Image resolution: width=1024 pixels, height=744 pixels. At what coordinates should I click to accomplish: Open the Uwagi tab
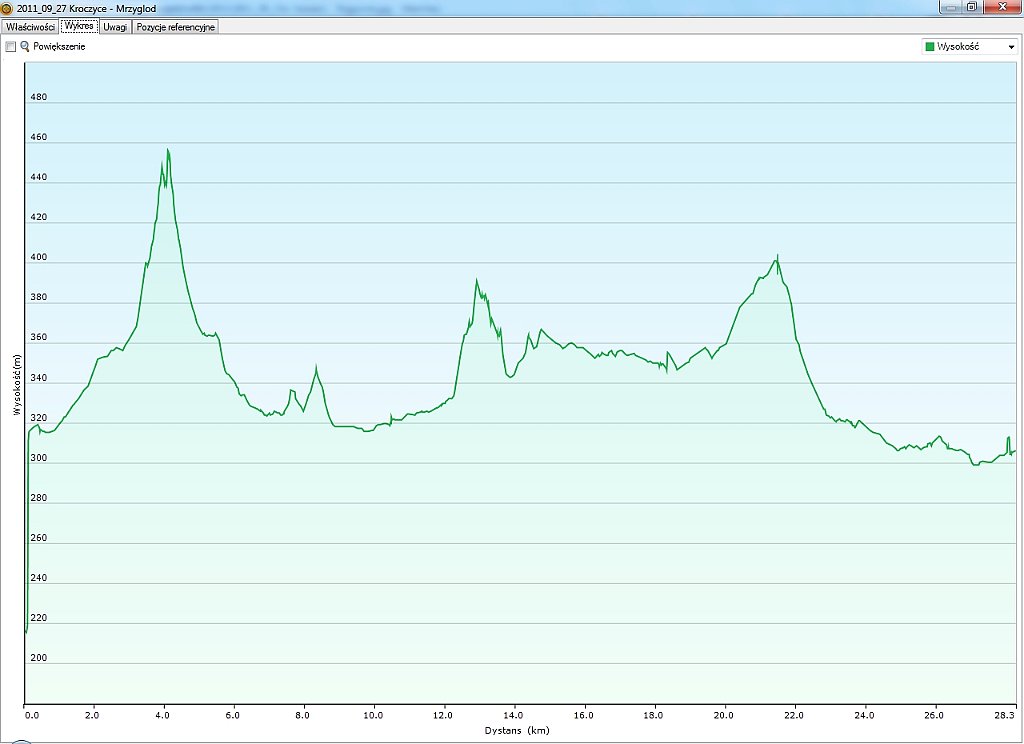[x=115, y=27]
